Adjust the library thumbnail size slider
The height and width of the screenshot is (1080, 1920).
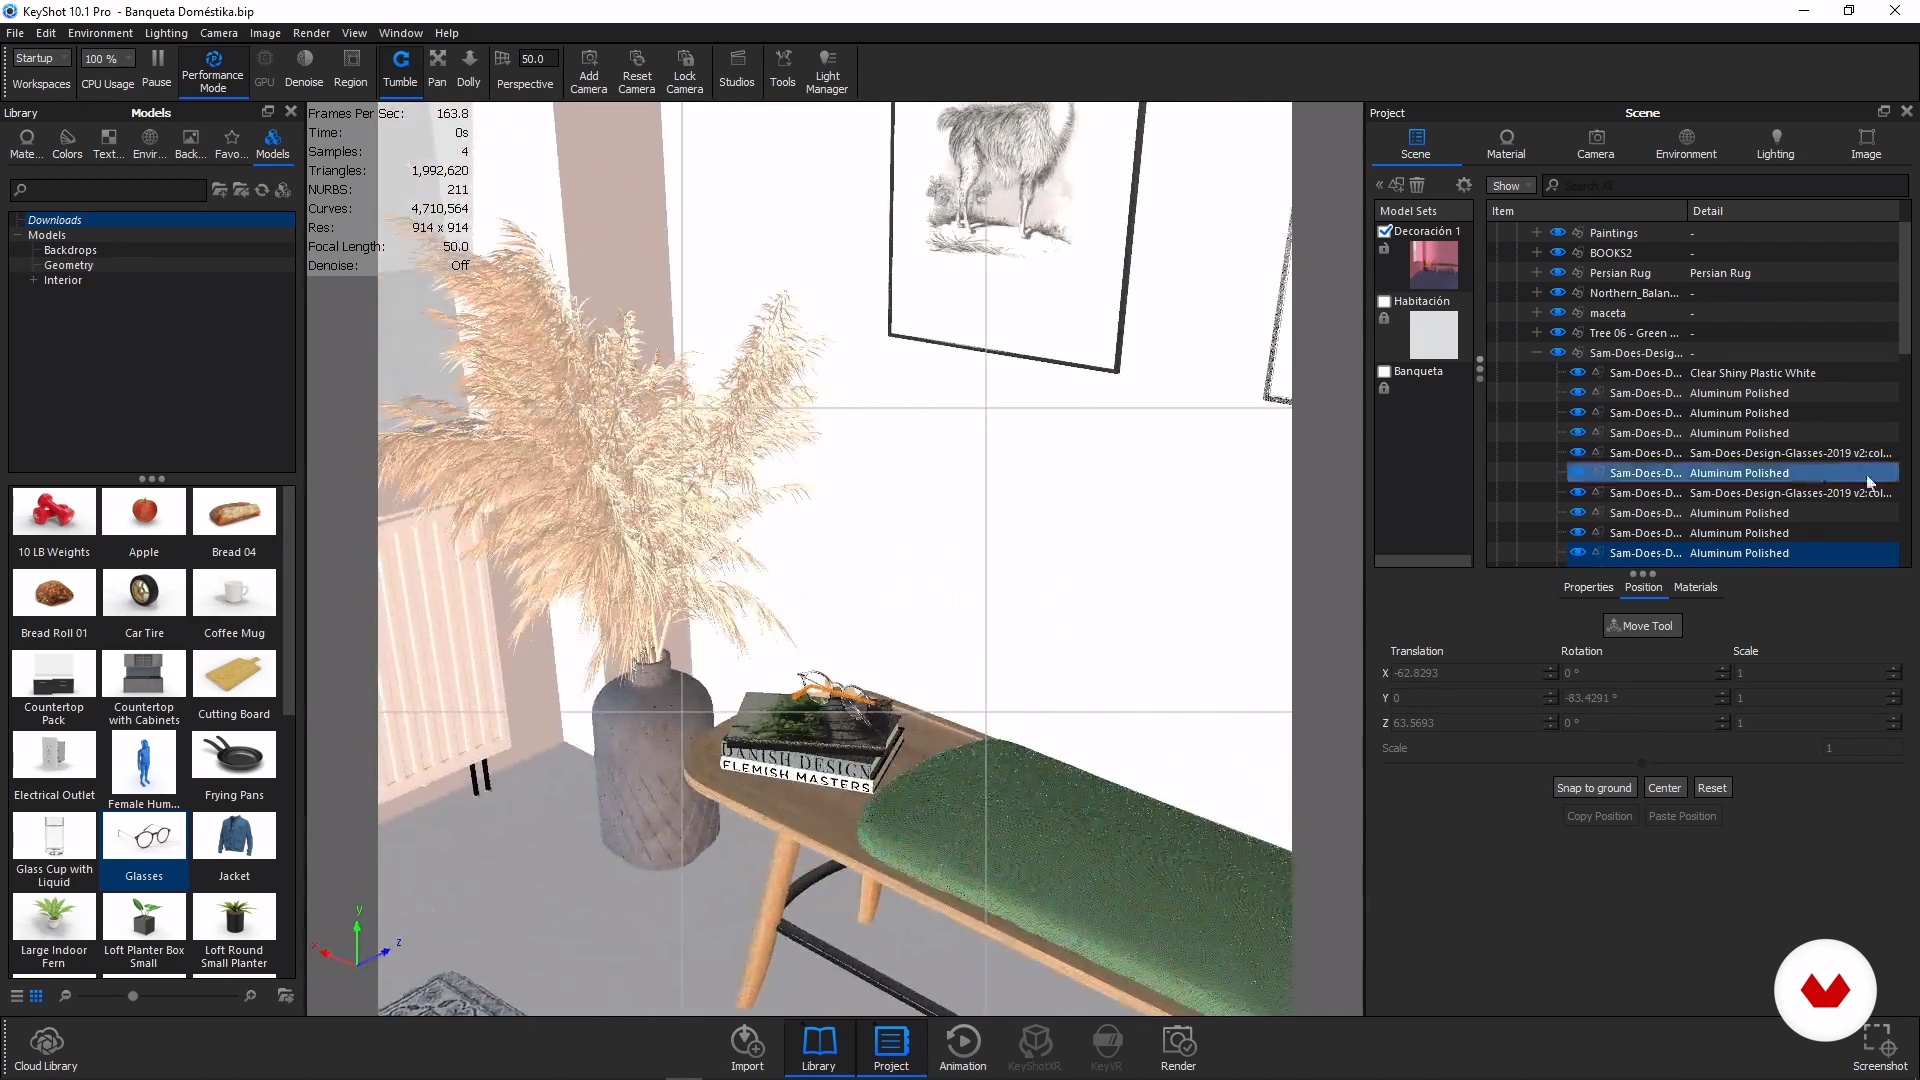click(x=133, y=996)
